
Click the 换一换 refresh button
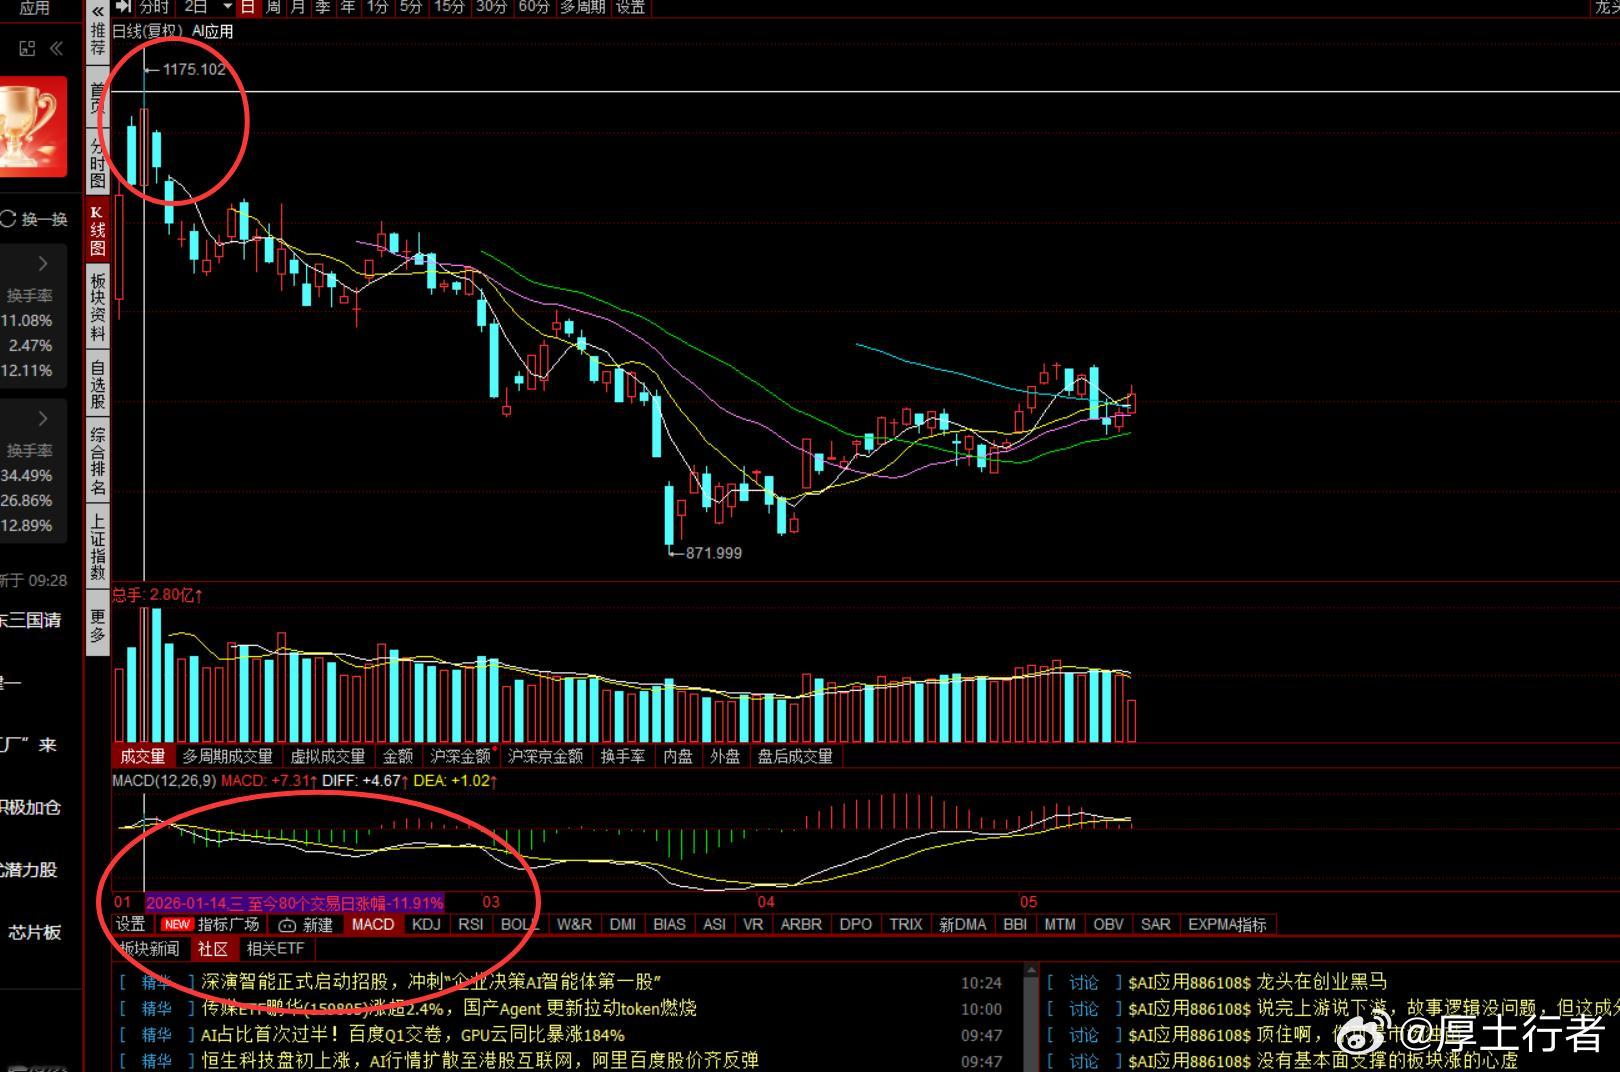(x=36, y=219)
